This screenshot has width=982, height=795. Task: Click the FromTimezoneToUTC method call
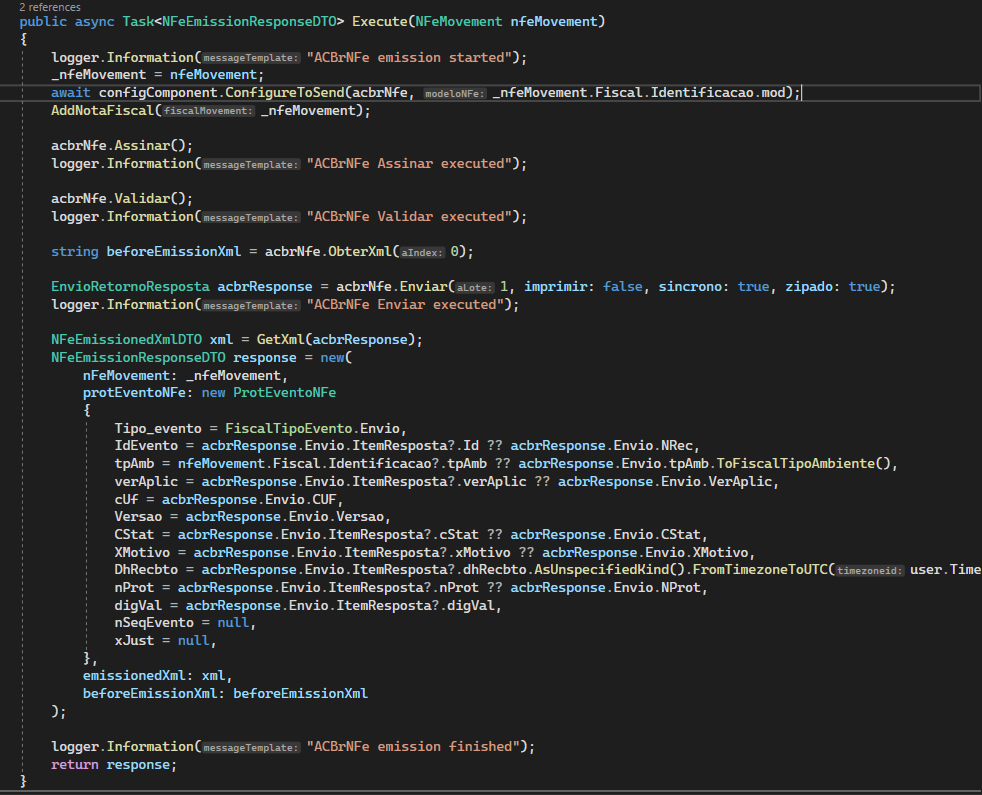pos(760,570)
